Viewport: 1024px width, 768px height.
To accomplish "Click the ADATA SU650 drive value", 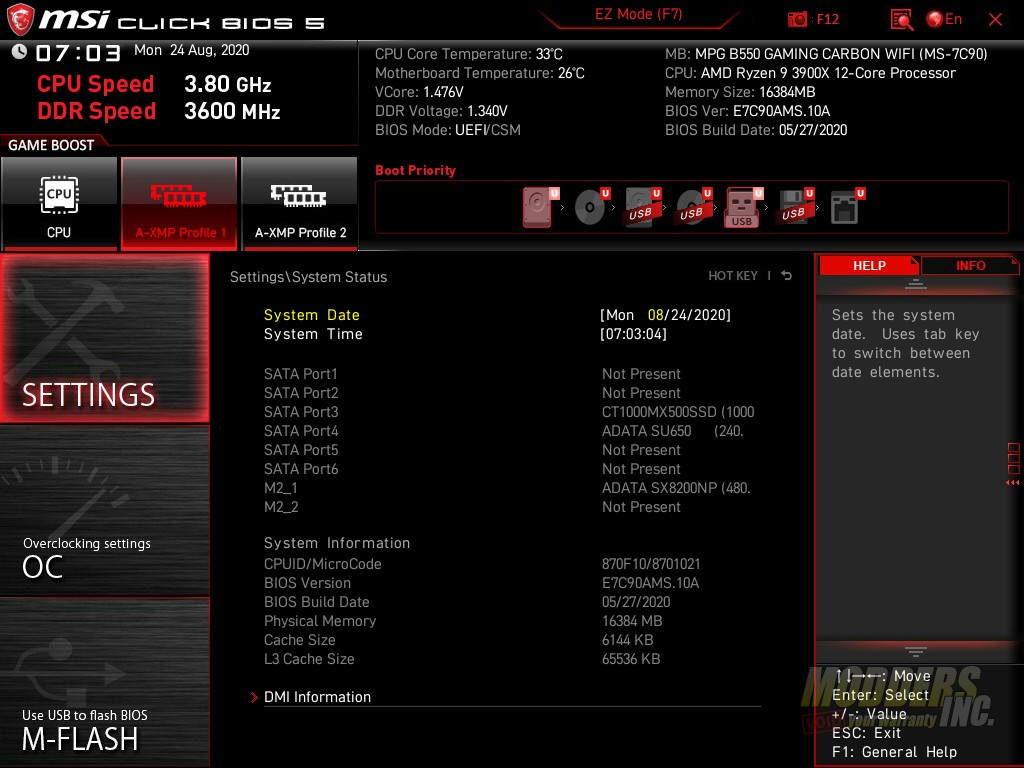I will coord(673,430).
